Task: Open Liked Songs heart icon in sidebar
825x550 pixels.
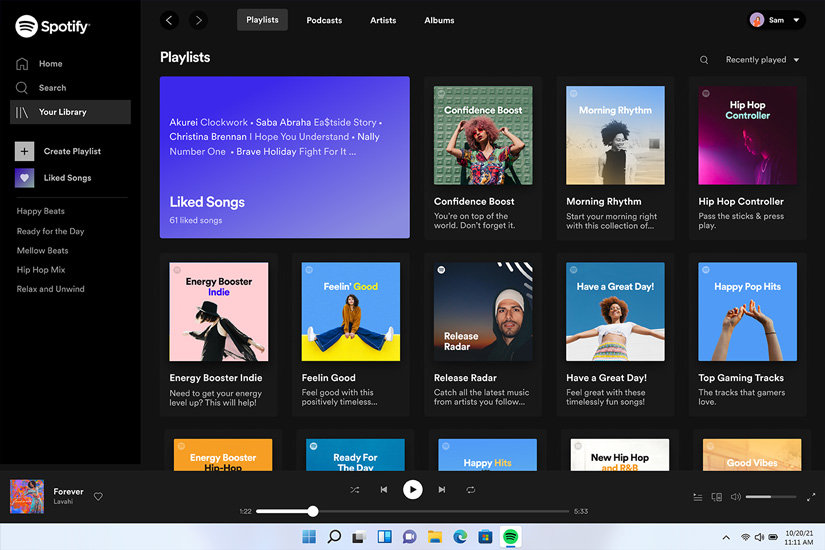Action: pyautogui.click(x=24, y=178)
